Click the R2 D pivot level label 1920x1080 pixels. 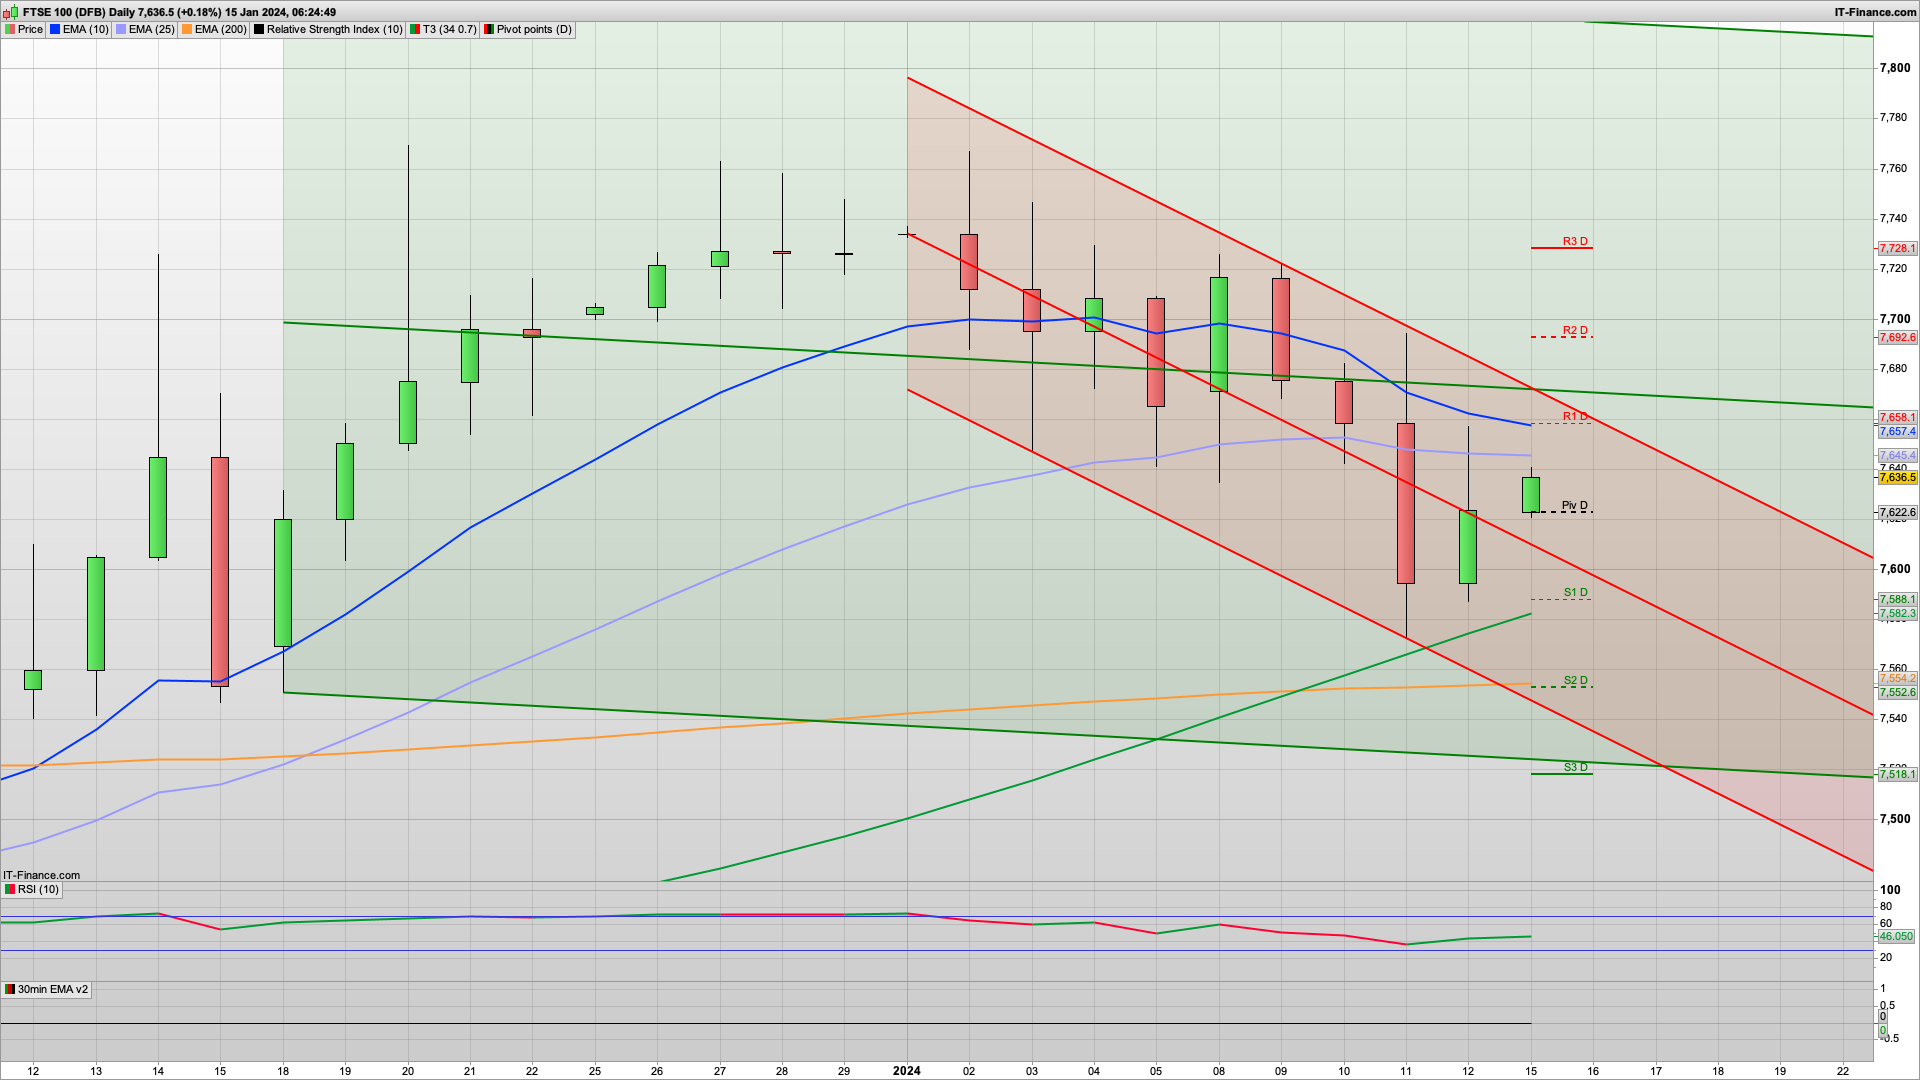click(1575, 330)
